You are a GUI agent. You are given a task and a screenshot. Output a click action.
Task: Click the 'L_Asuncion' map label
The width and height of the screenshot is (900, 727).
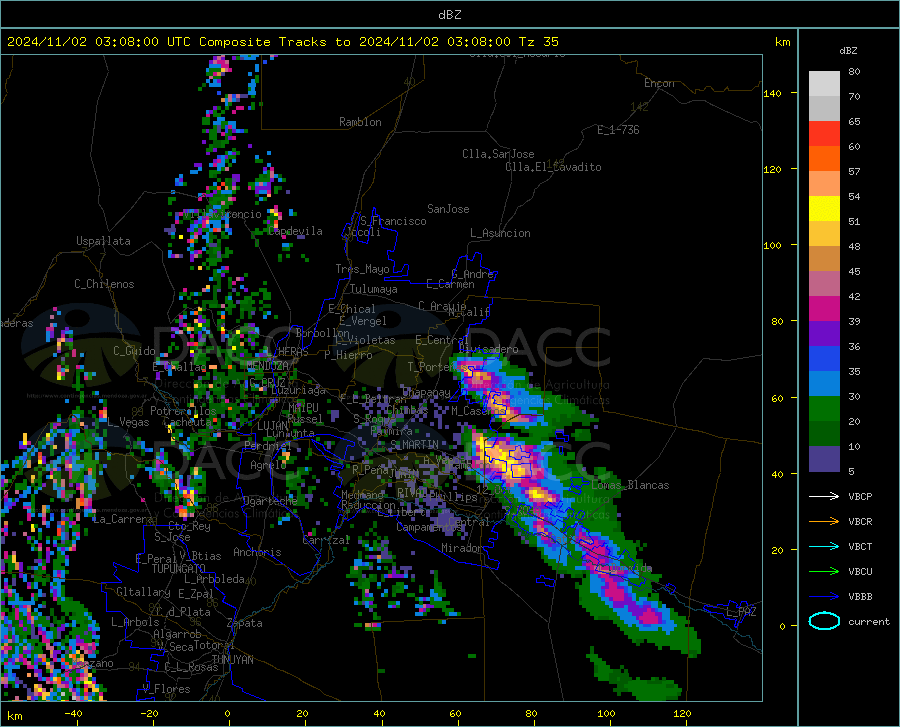(x=500, y=233)
